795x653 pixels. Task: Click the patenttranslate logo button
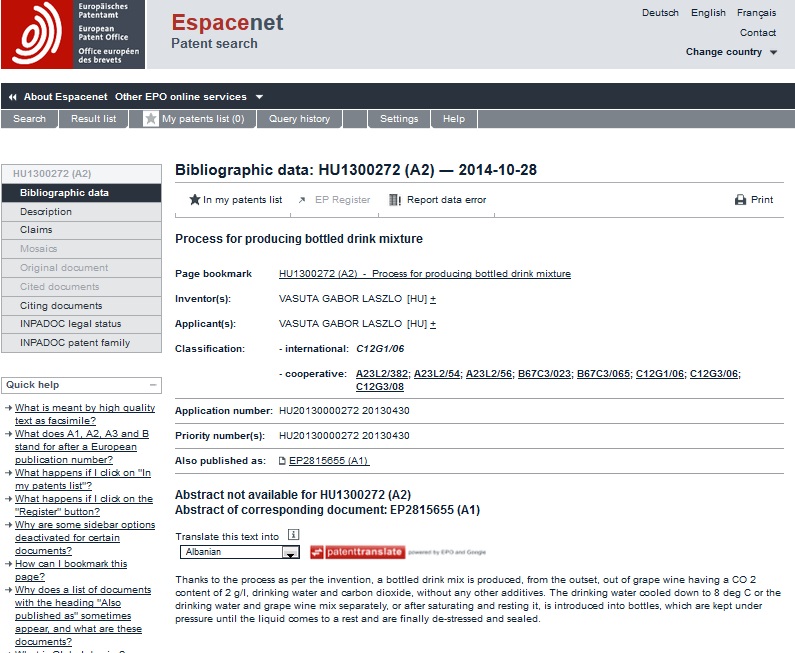click(x=358, y=552)
